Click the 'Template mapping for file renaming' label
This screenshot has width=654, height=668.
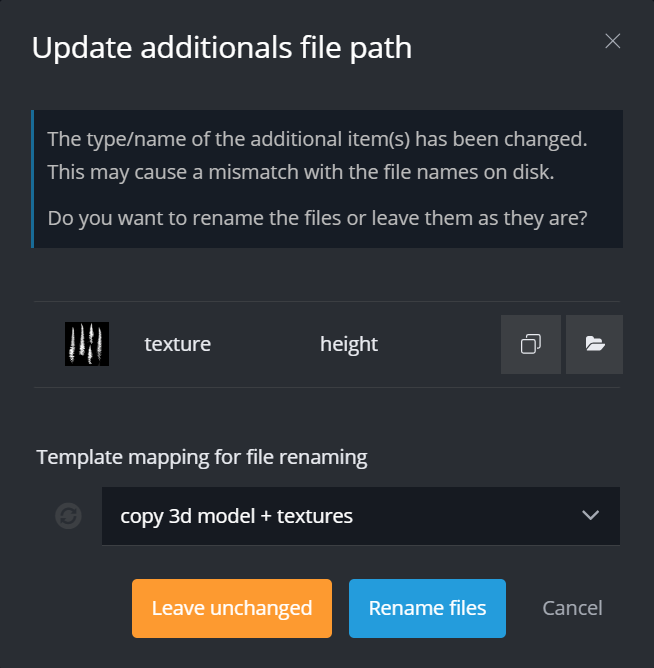click(202, 458)
